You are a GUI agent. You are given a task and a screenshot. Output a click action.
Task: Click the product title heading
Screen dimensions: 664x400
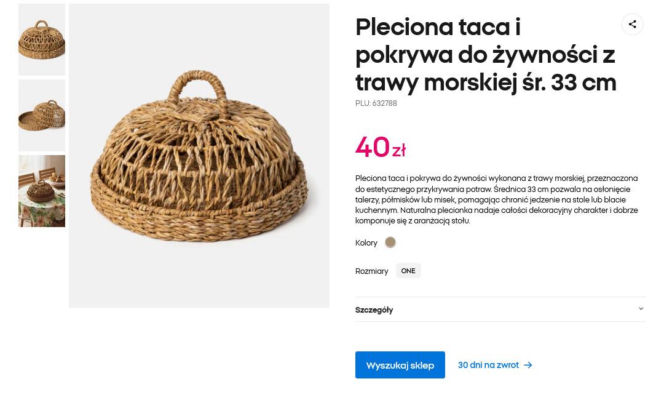click(x=485, y=54)
